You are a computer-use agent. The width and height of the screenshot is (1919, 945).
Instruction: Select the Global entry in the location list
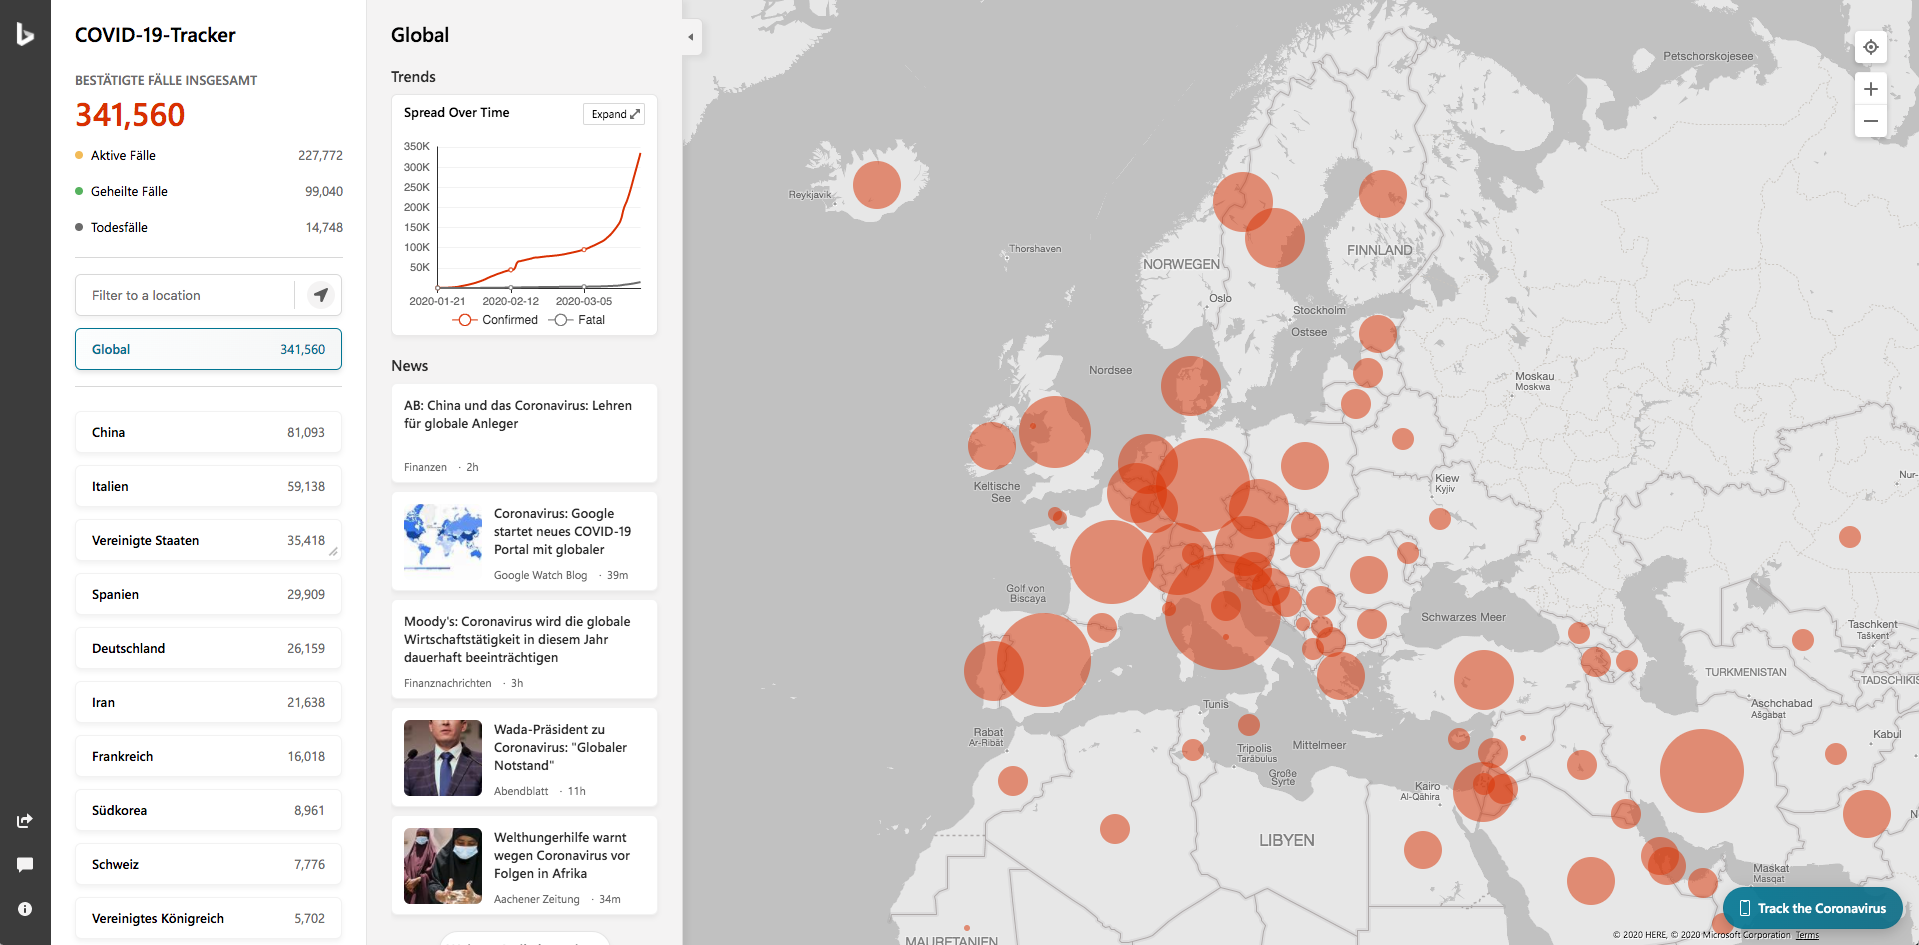[x=208, y=349]
